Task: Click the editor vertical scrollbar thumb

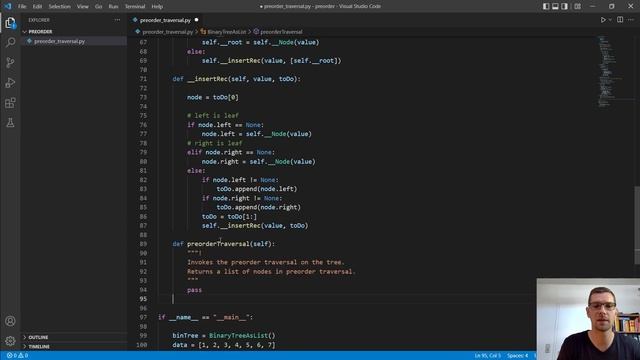Action: pos(637,225)
